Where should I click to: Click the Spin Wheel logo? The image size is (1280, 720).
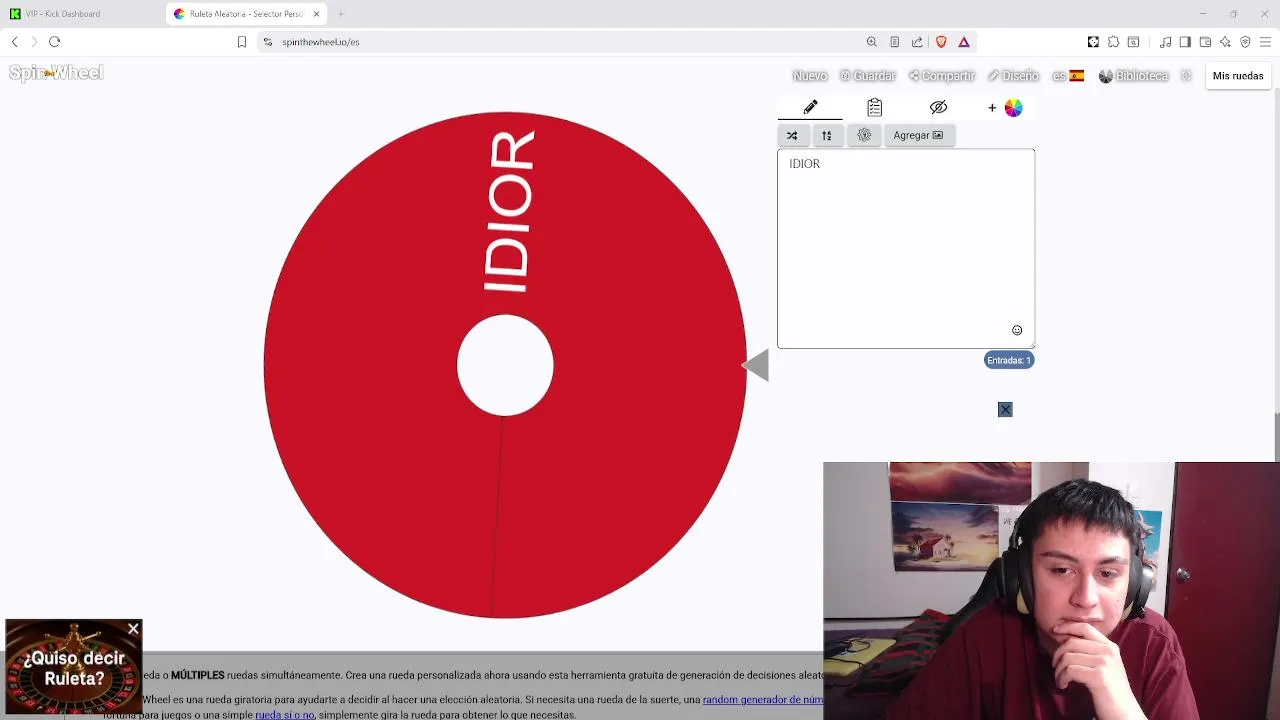[56, 73]
